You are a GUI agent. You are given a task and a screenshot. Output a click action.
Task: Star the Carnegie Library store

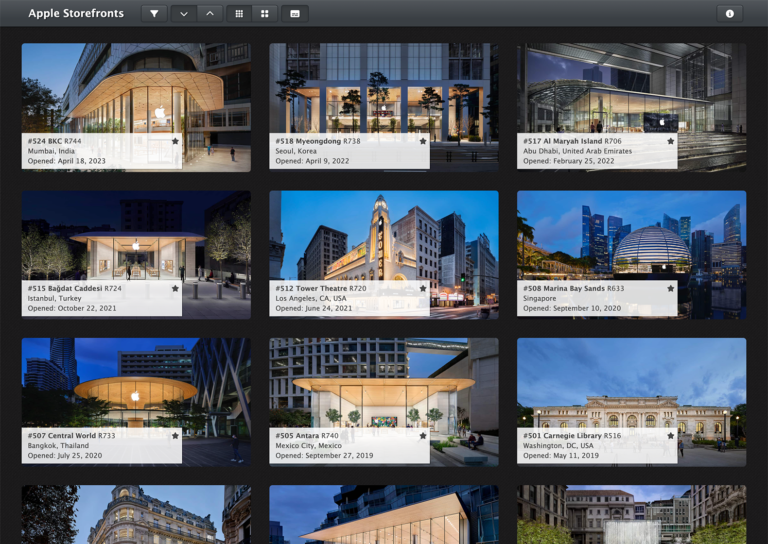click(671, 436)
